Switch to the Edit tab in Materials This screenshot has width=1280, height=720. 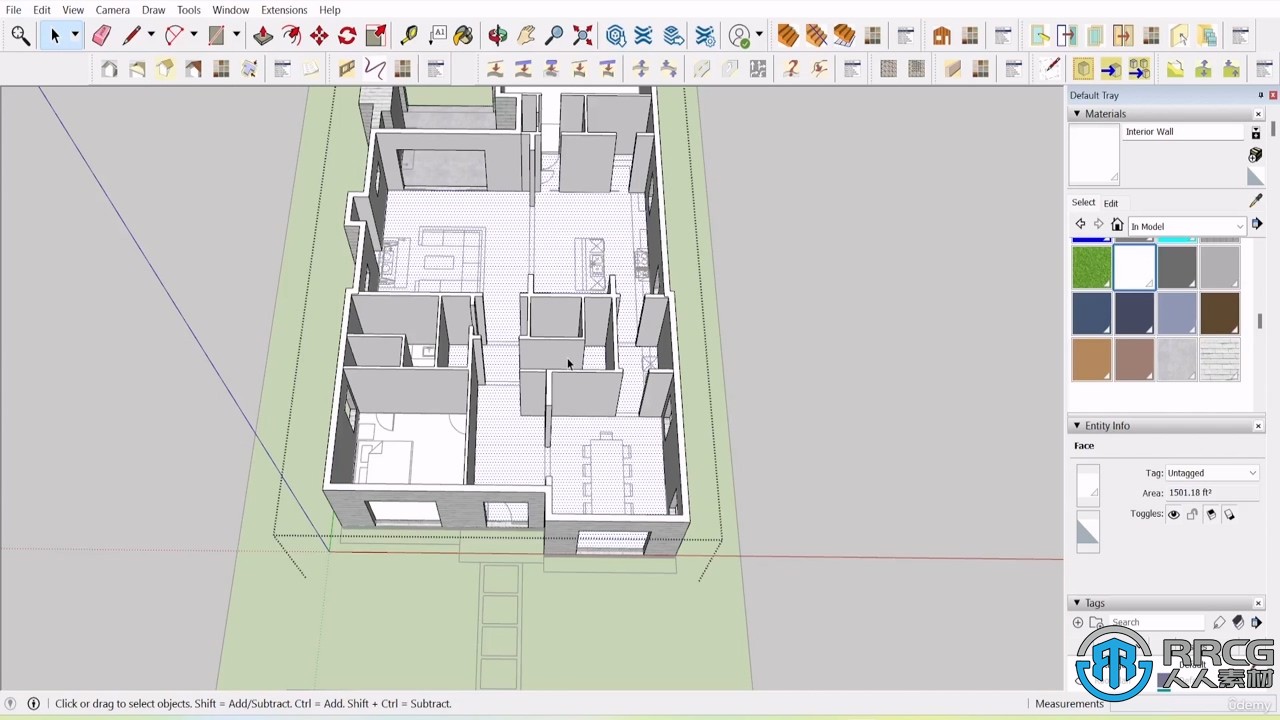point(1111,203)
